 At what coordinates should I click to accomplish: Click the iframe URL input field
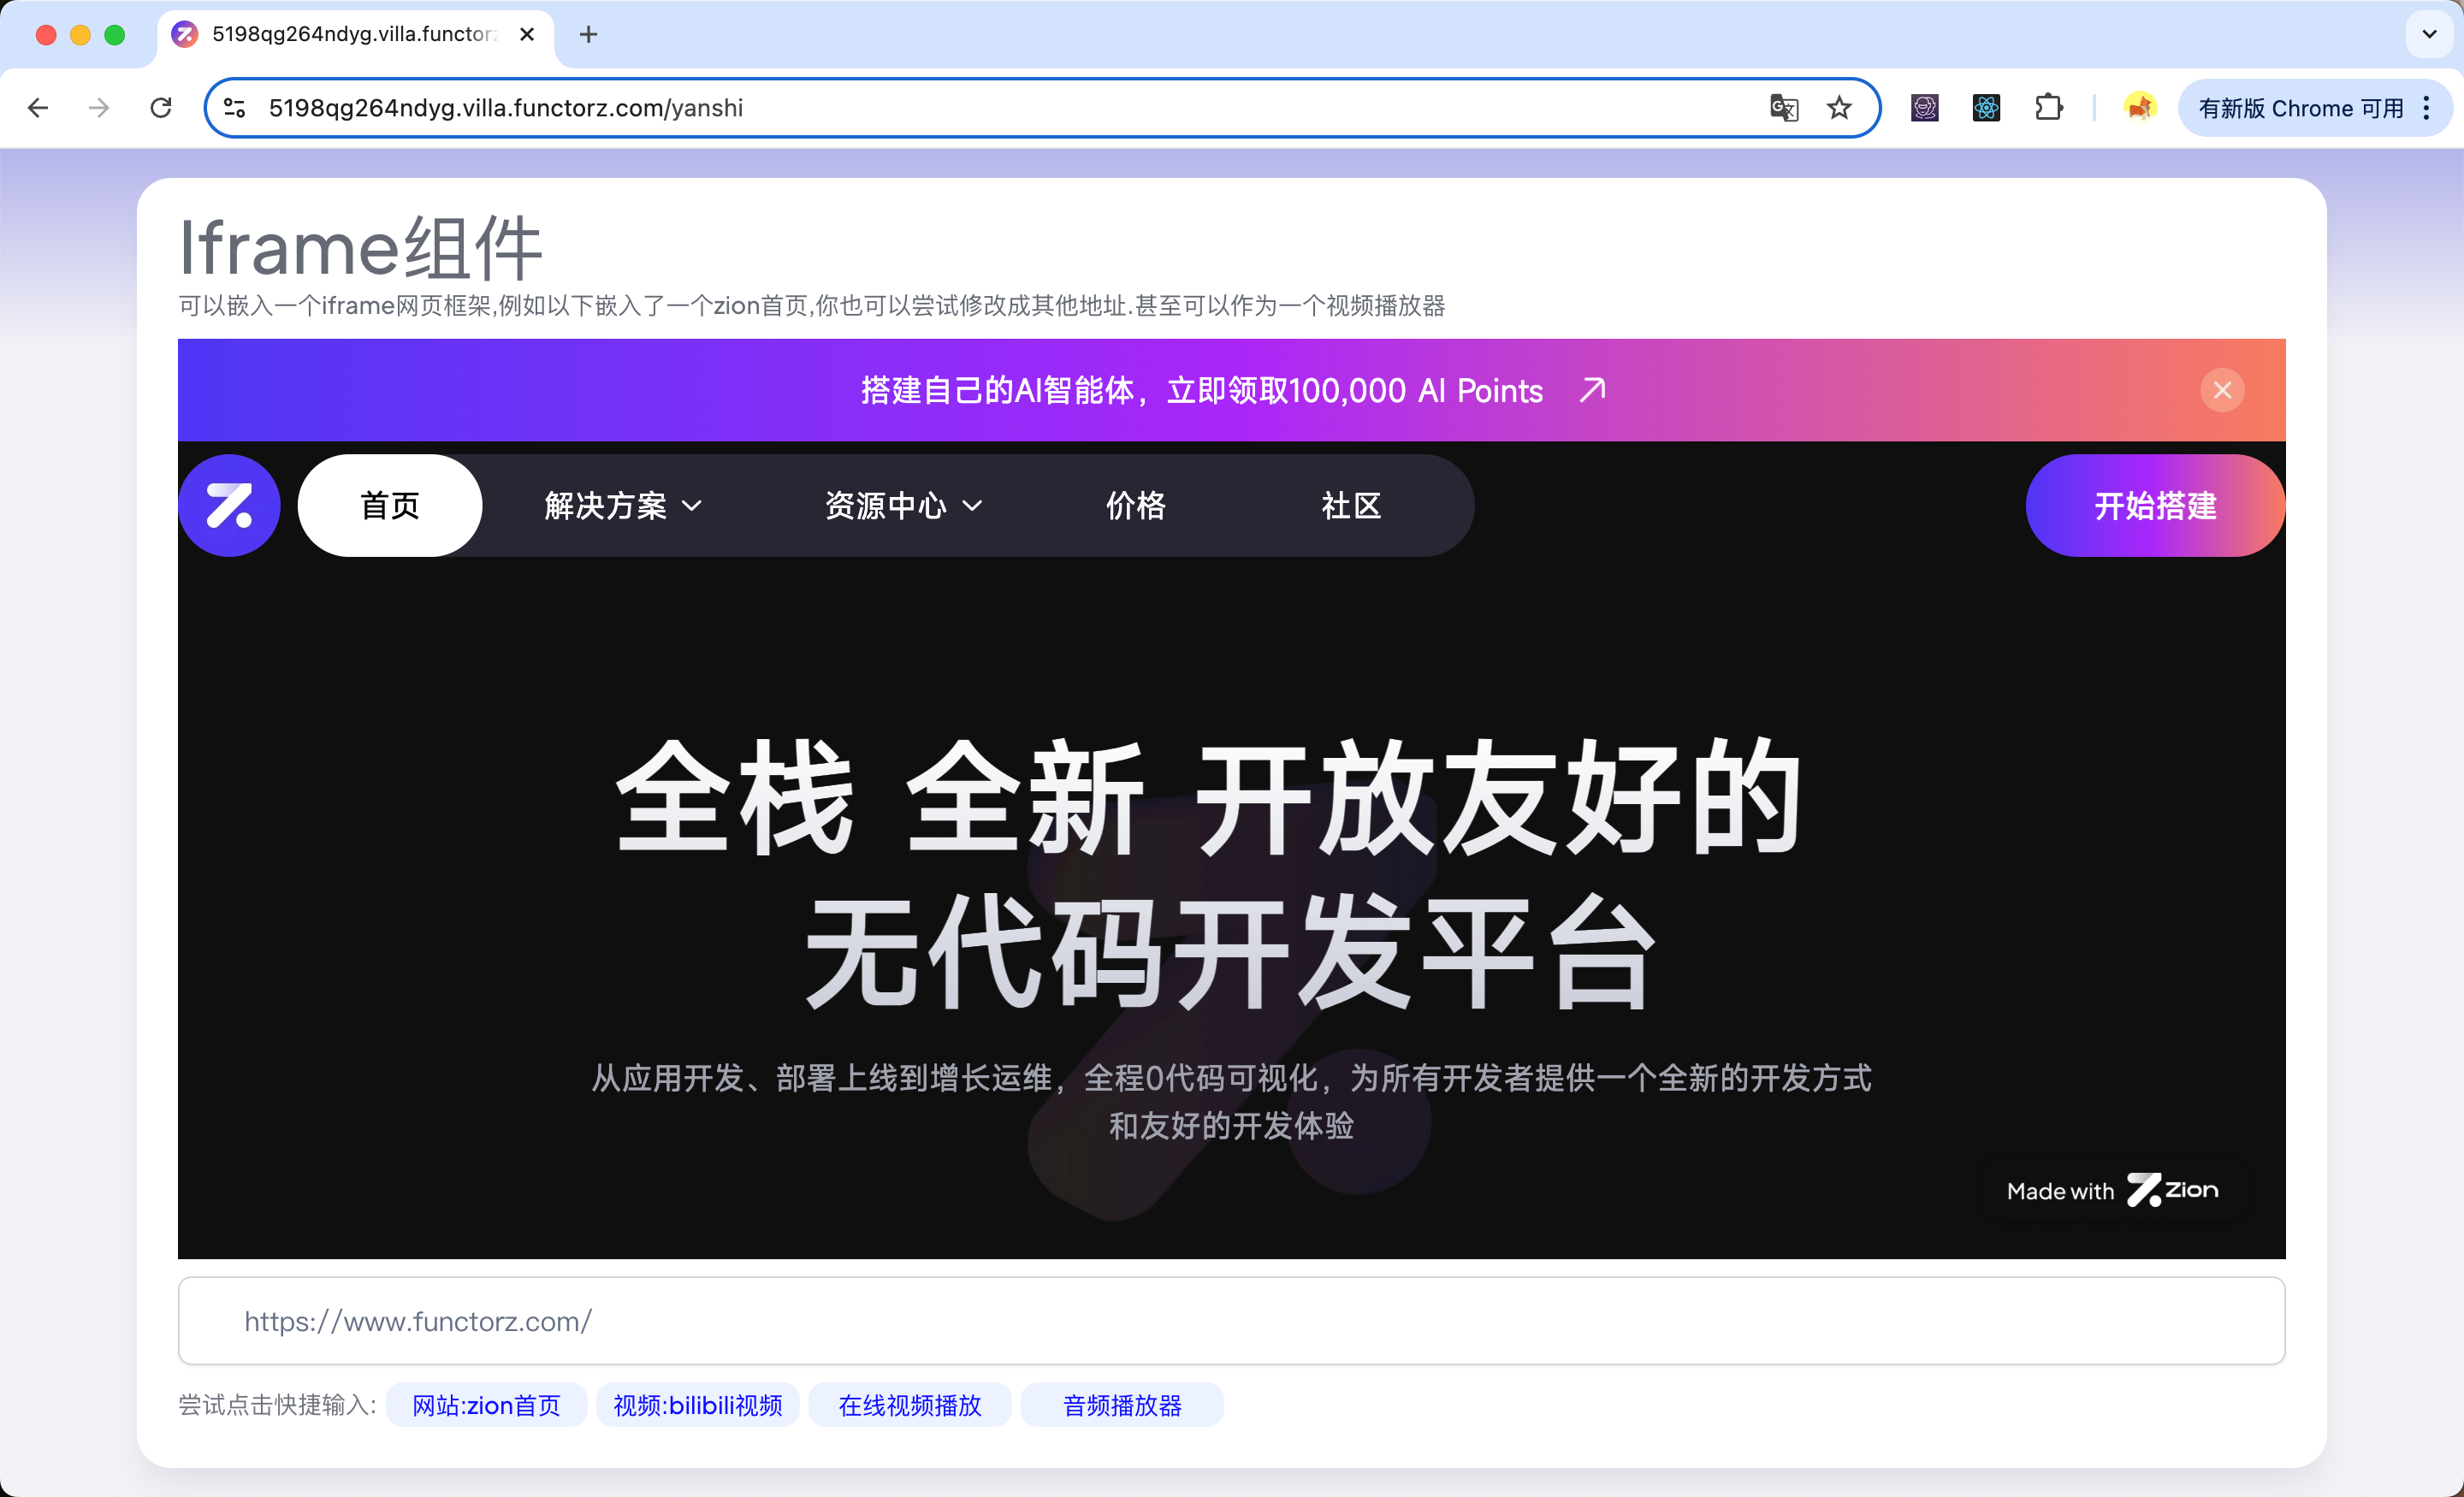tap(1230, 1321)
